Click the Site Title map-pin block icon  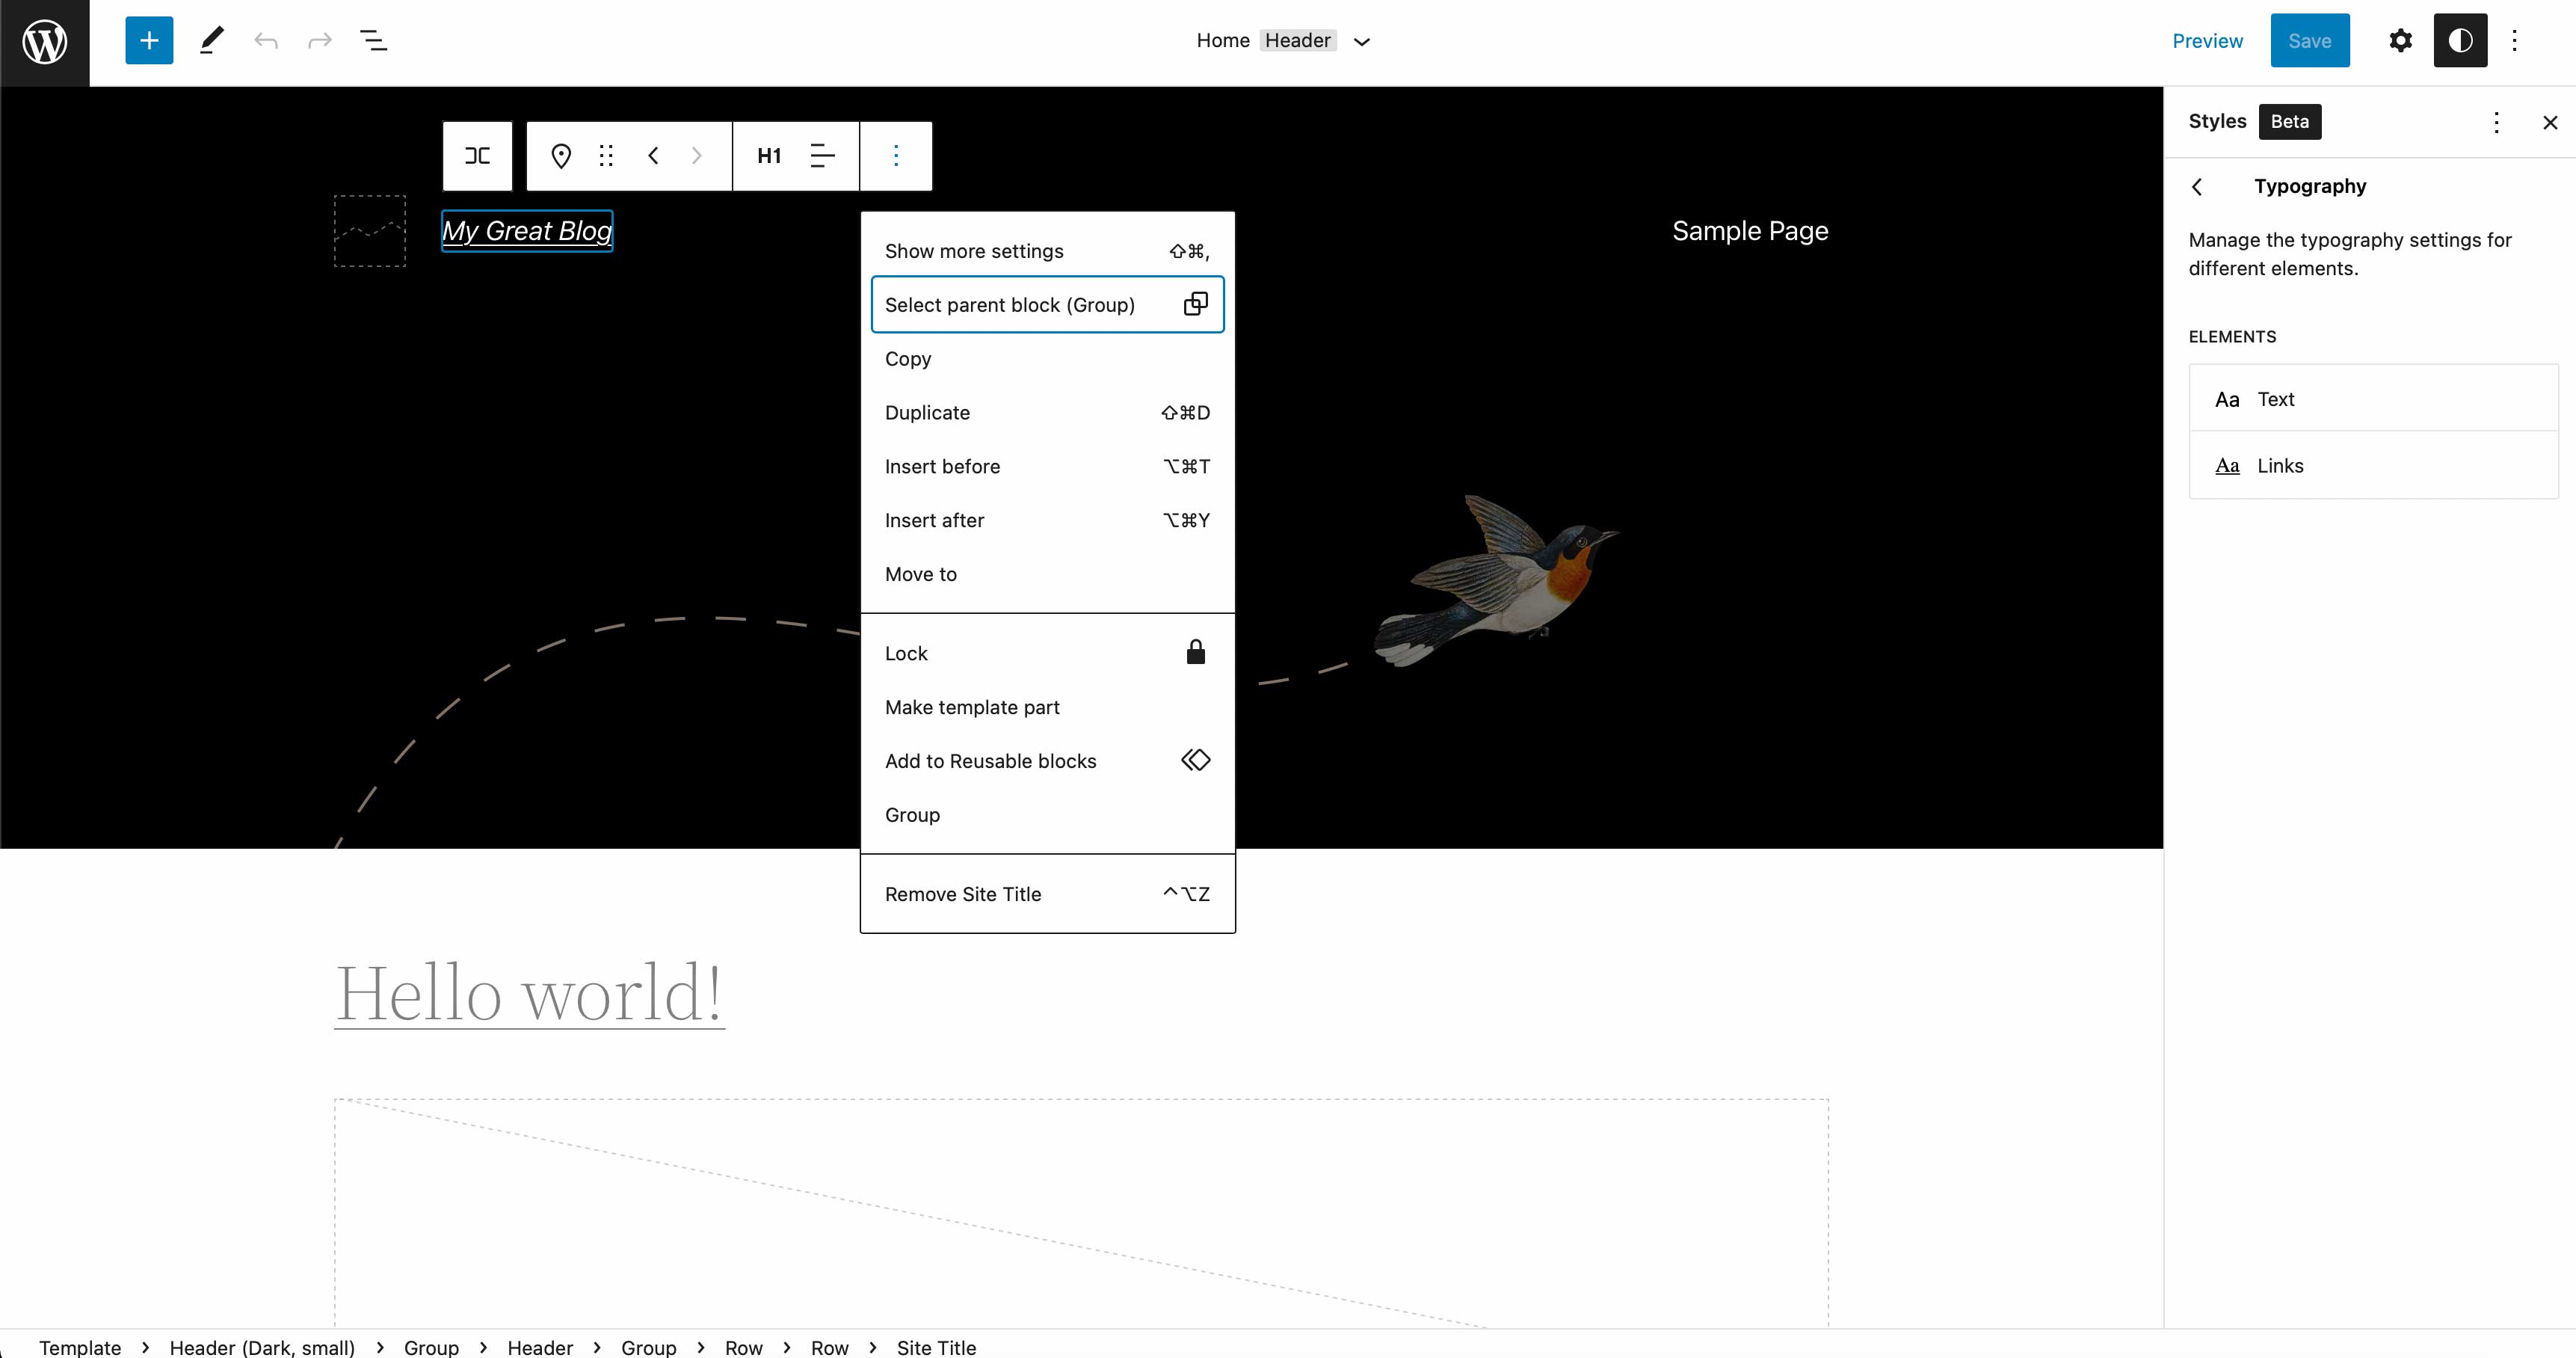561,156
